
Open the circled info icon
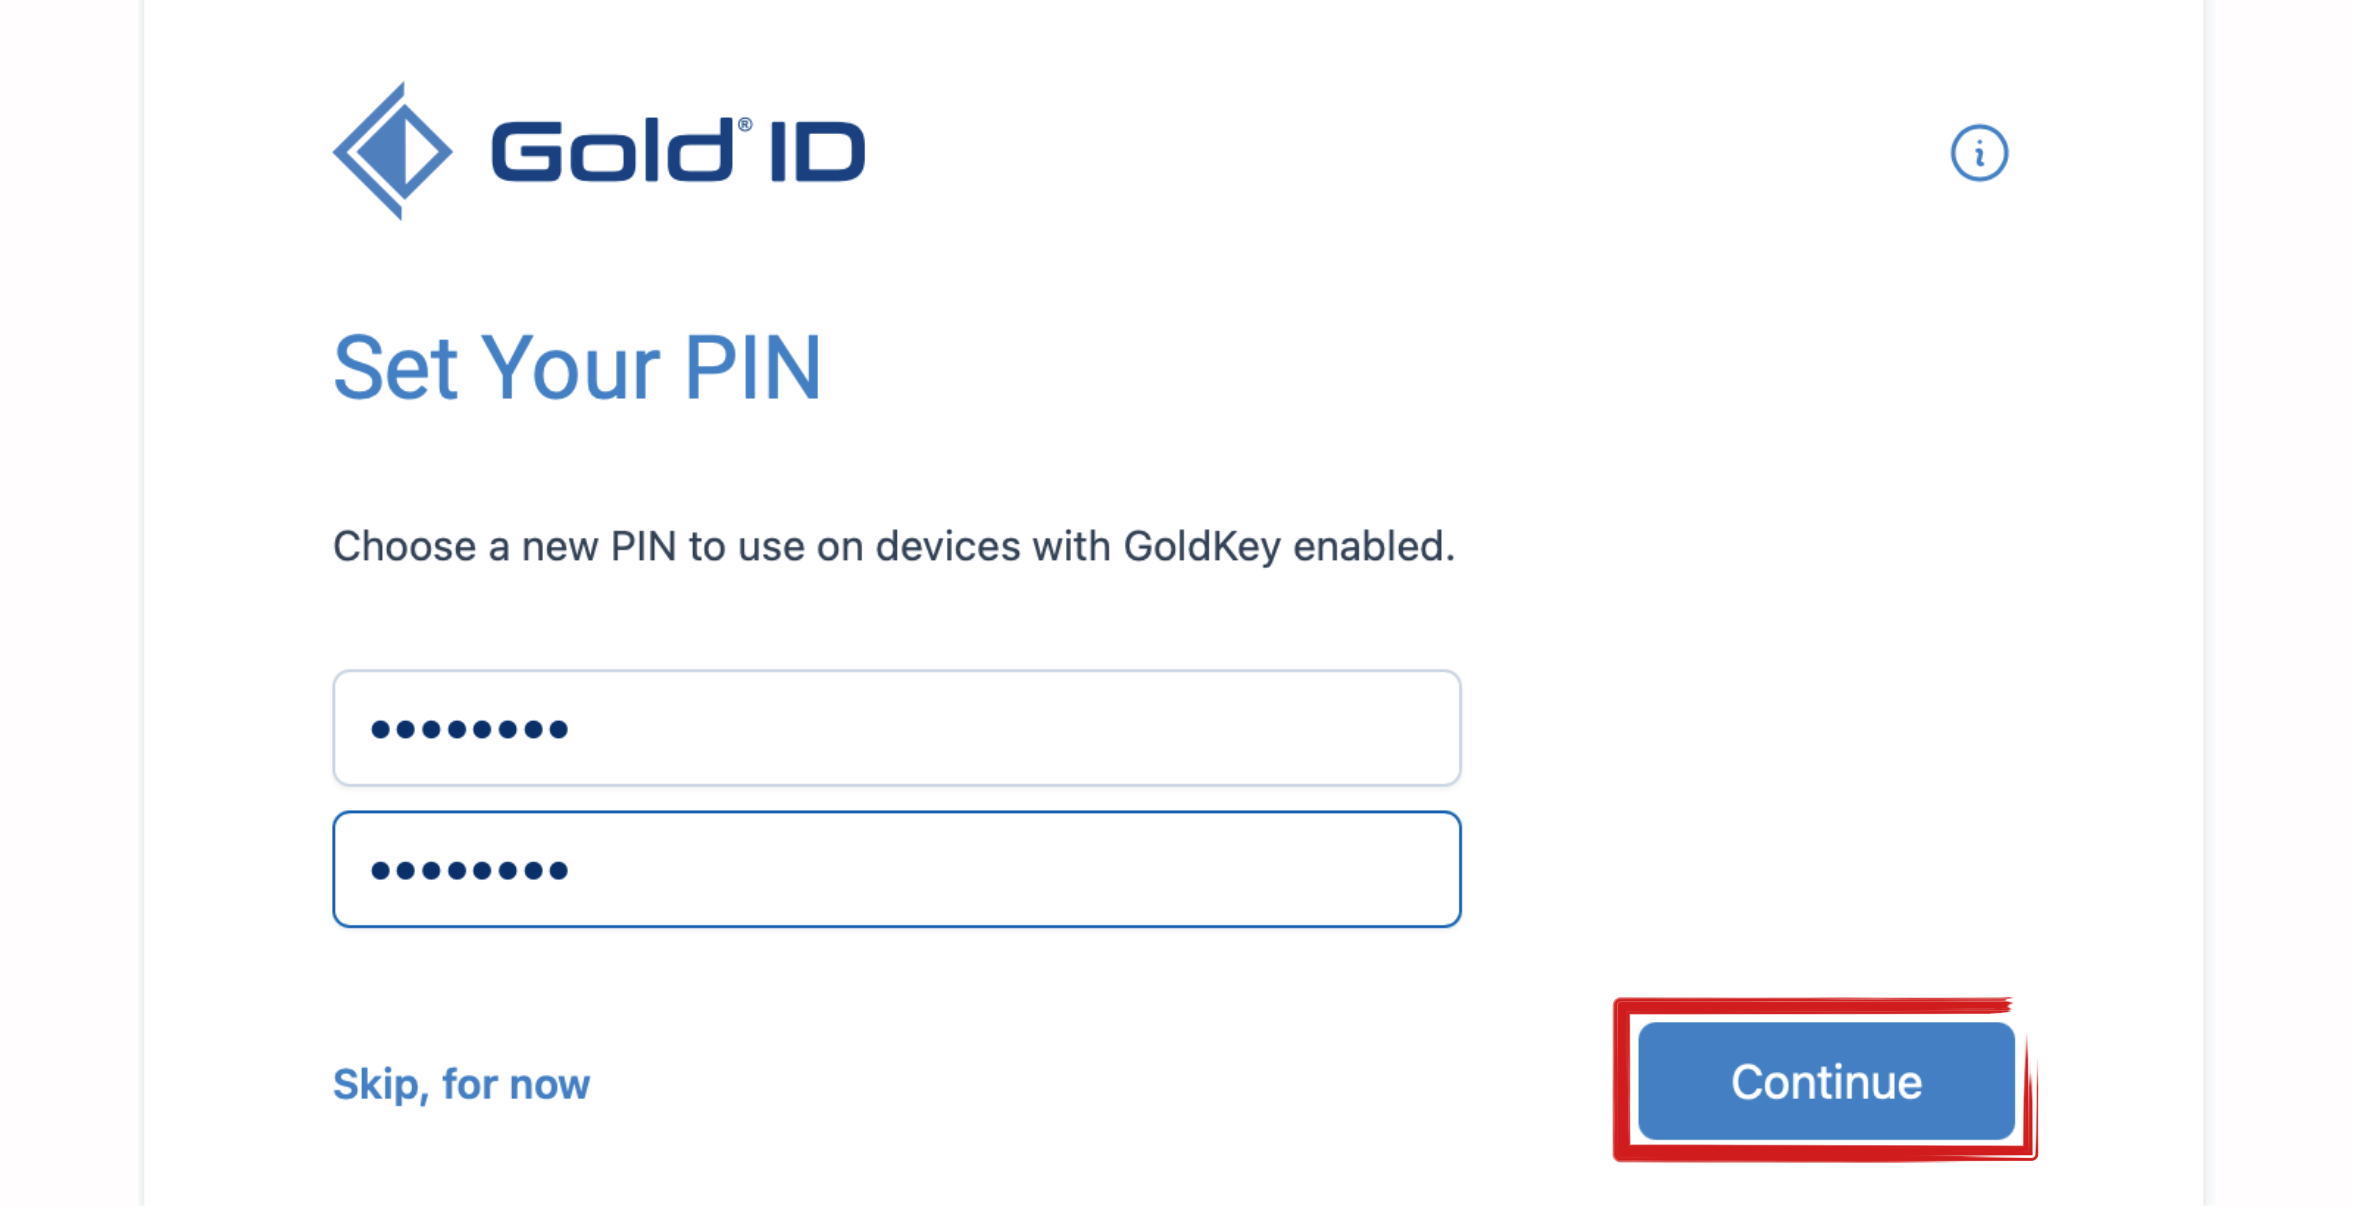[x=1978, y=153]
